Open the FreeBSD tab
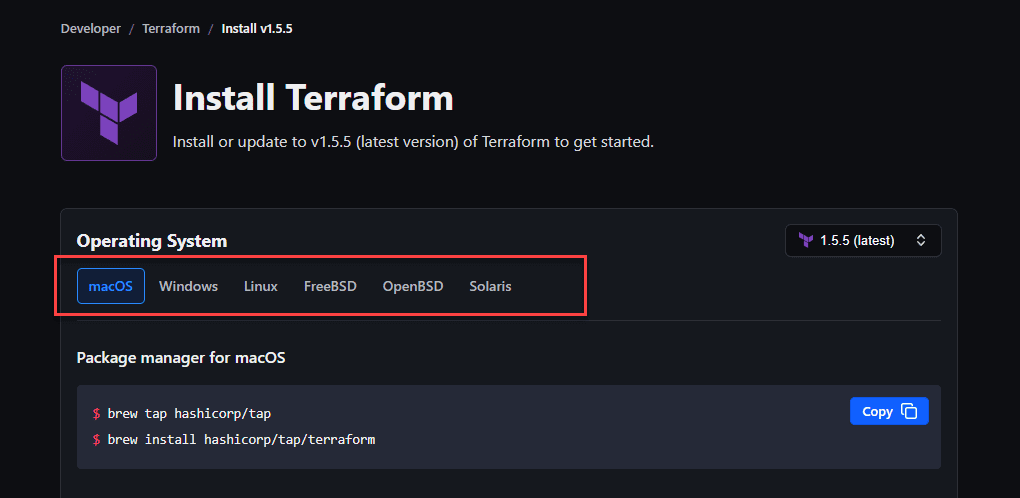Screen dimensions: 1020x498 330,286
